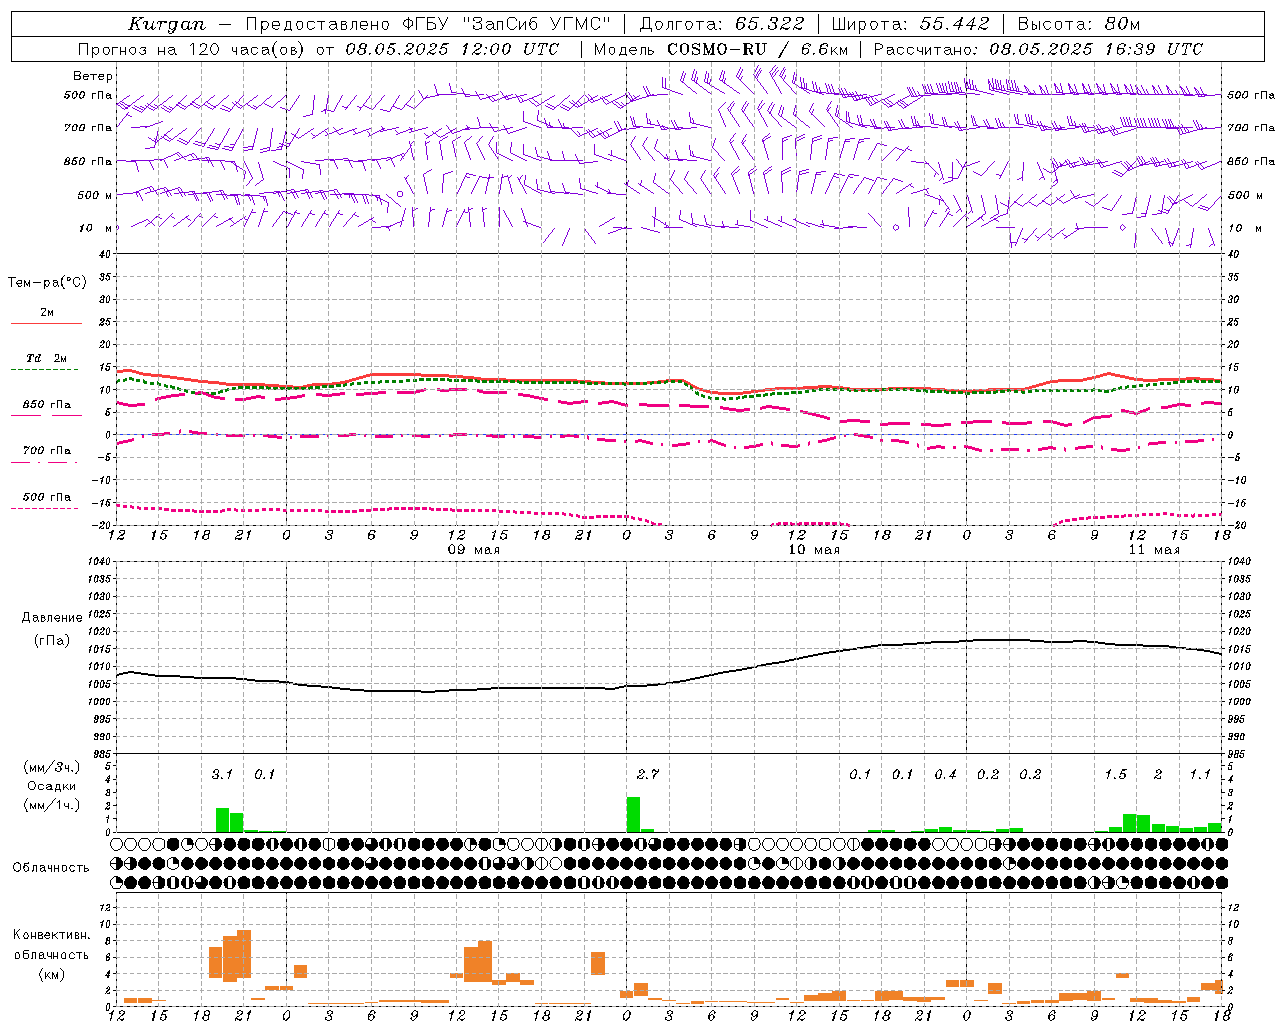
Task: Click the date label "11 мая"
Action: [x=1154, y=550]
